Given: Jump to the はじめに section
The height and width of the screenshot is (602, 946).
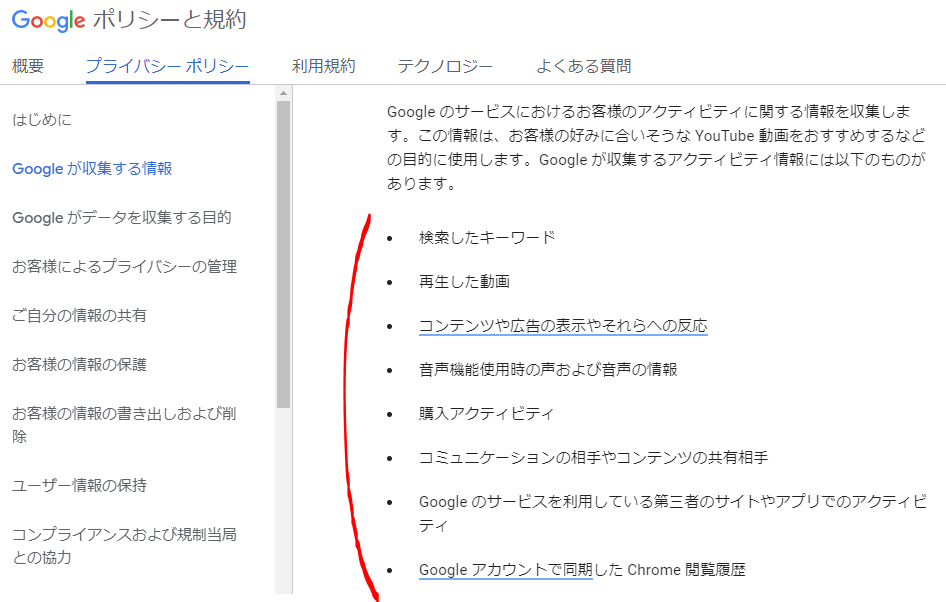Looking at the screenshot, I should 42,119.
